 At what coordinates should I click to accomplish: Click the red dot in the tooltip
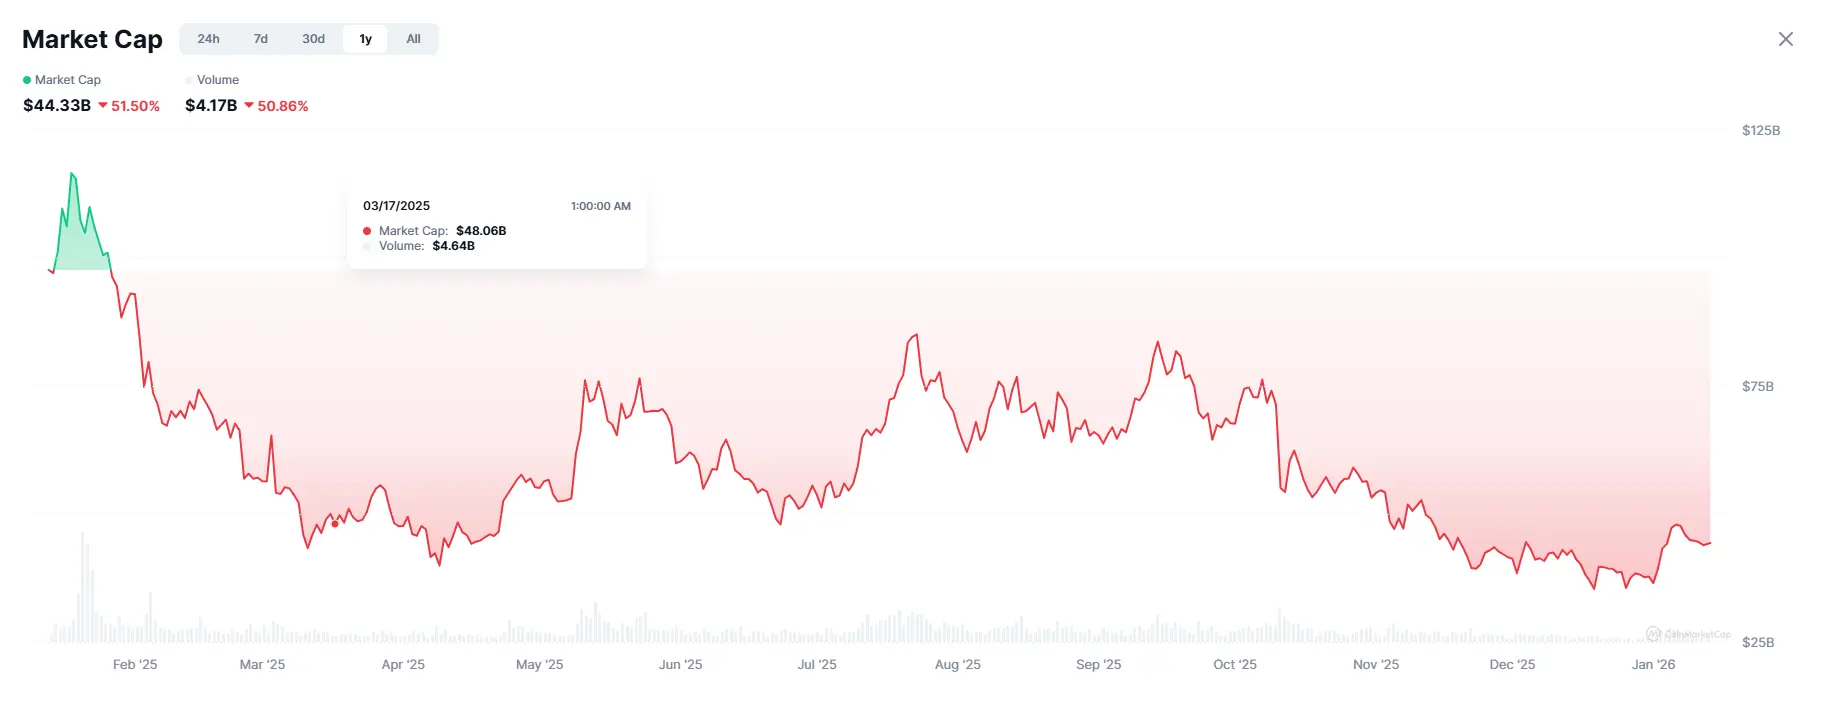367,231
